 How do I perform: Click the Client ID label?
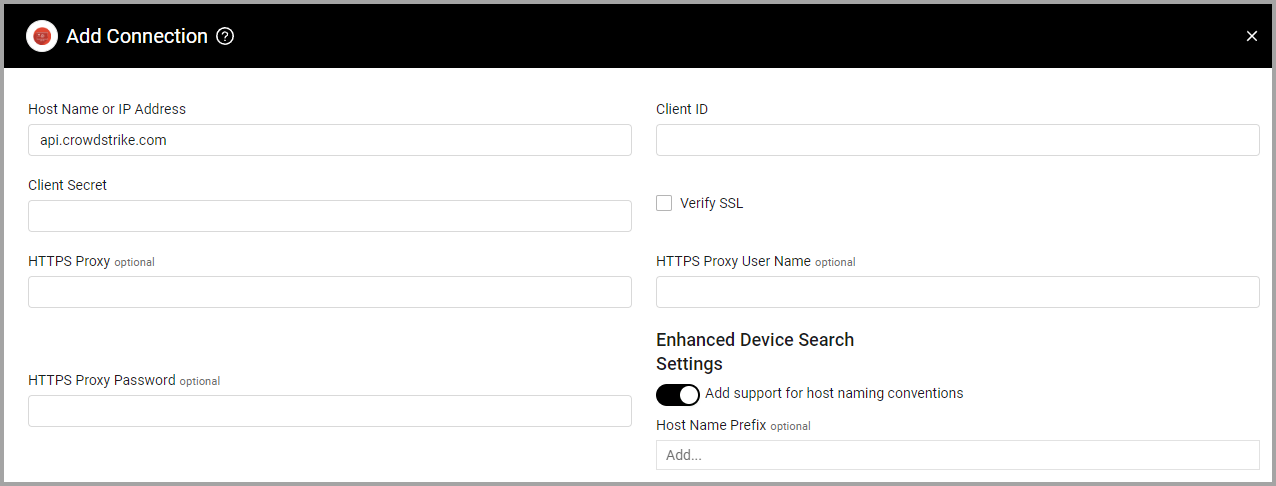tap(682, 109)
